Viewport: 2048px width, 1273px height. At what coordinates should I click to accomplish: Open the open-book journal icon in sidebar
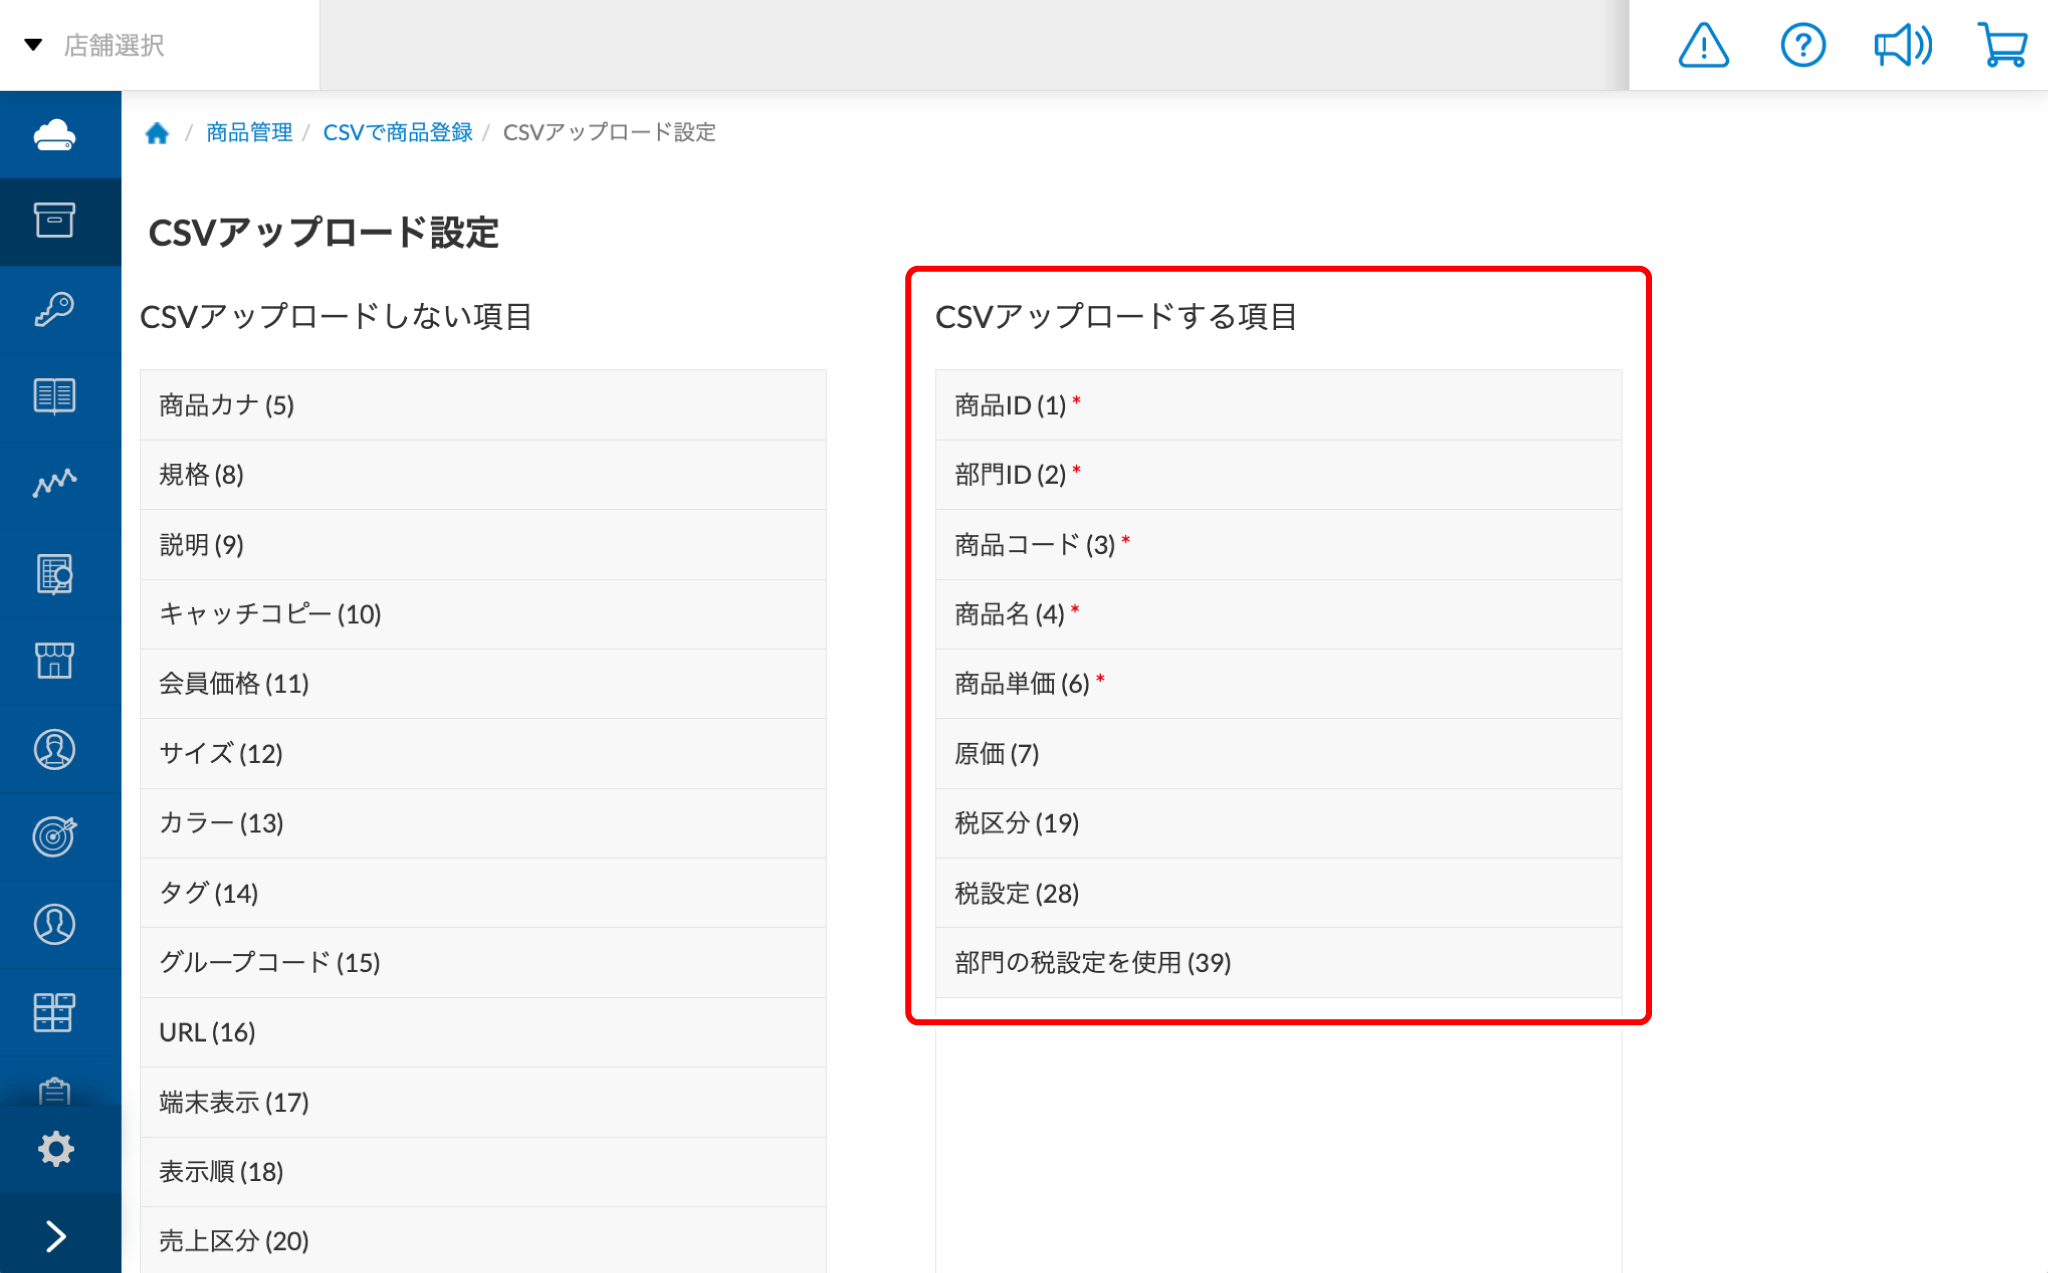55,396
